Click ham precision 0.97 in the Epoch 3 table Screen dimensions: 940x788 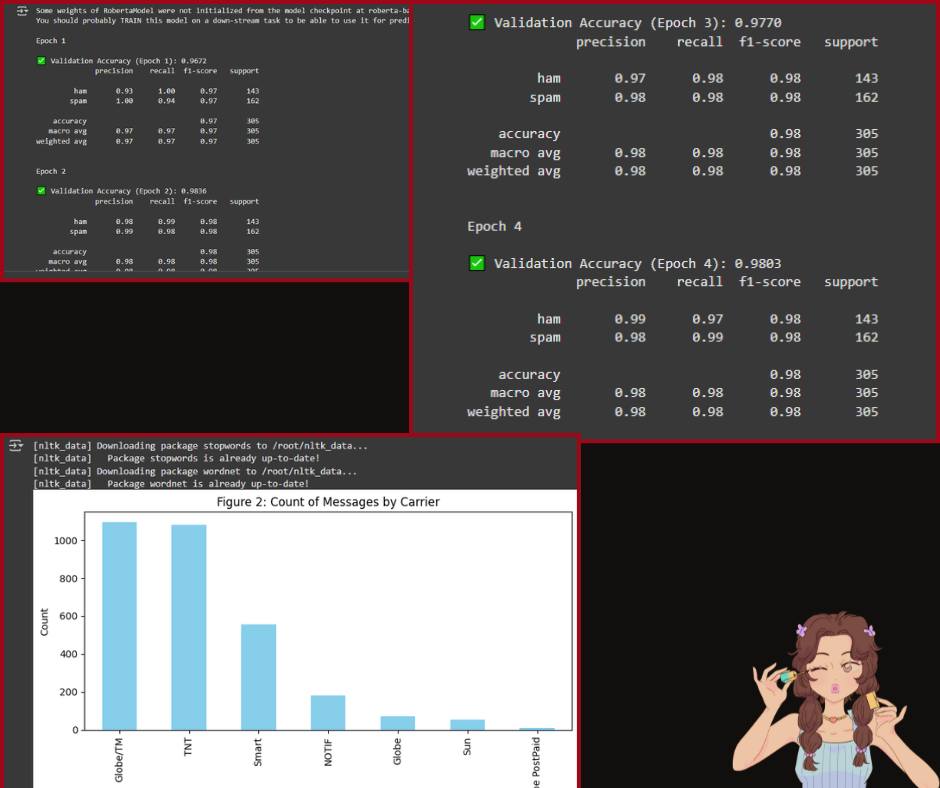click(630, 79)
